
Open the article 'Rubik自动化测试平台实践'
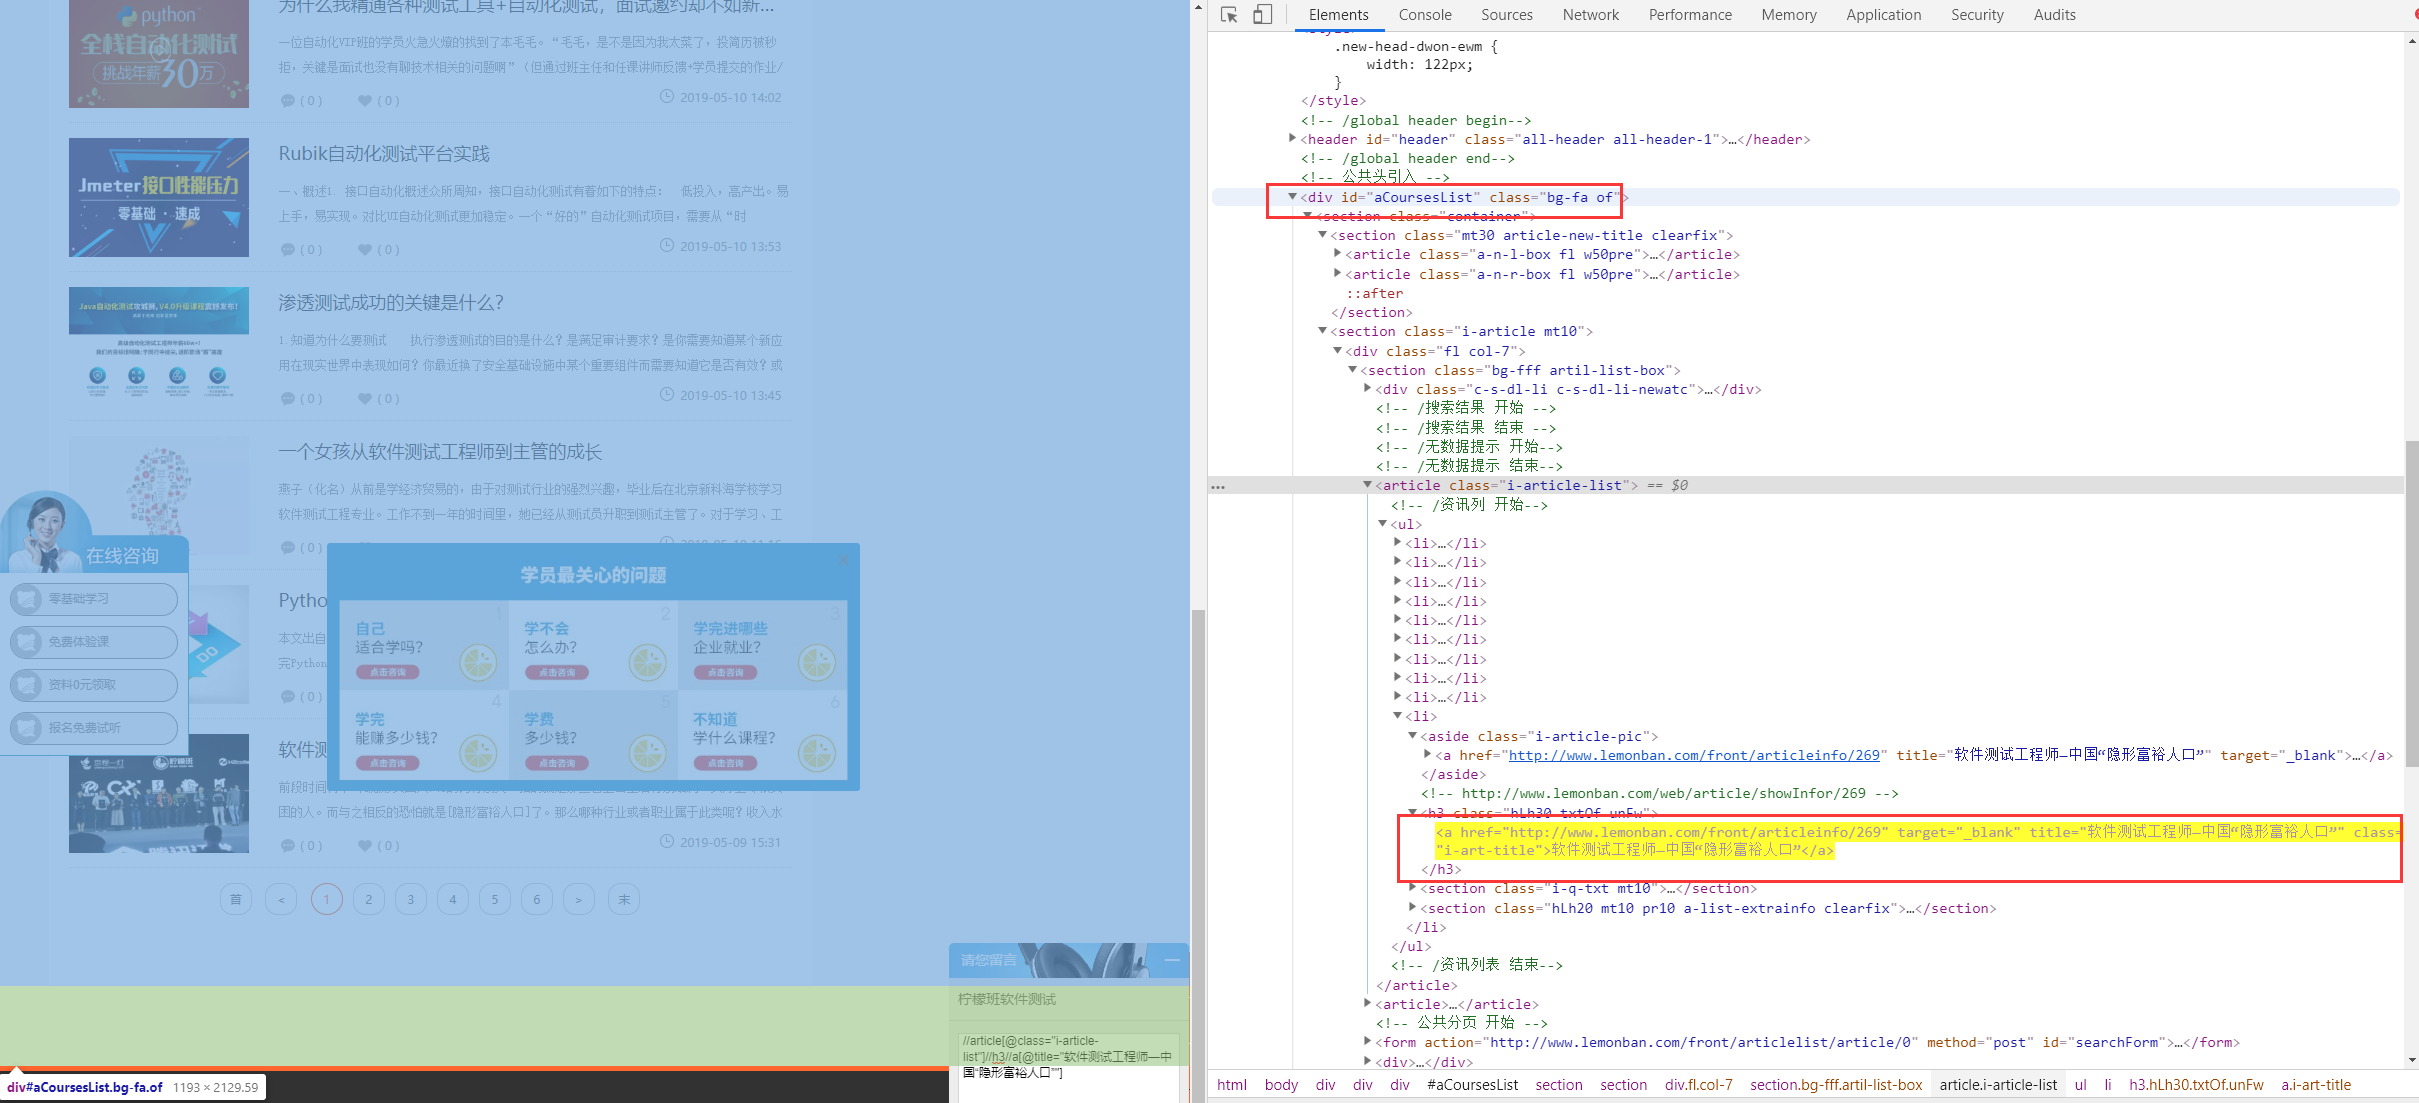coord(384,153)
